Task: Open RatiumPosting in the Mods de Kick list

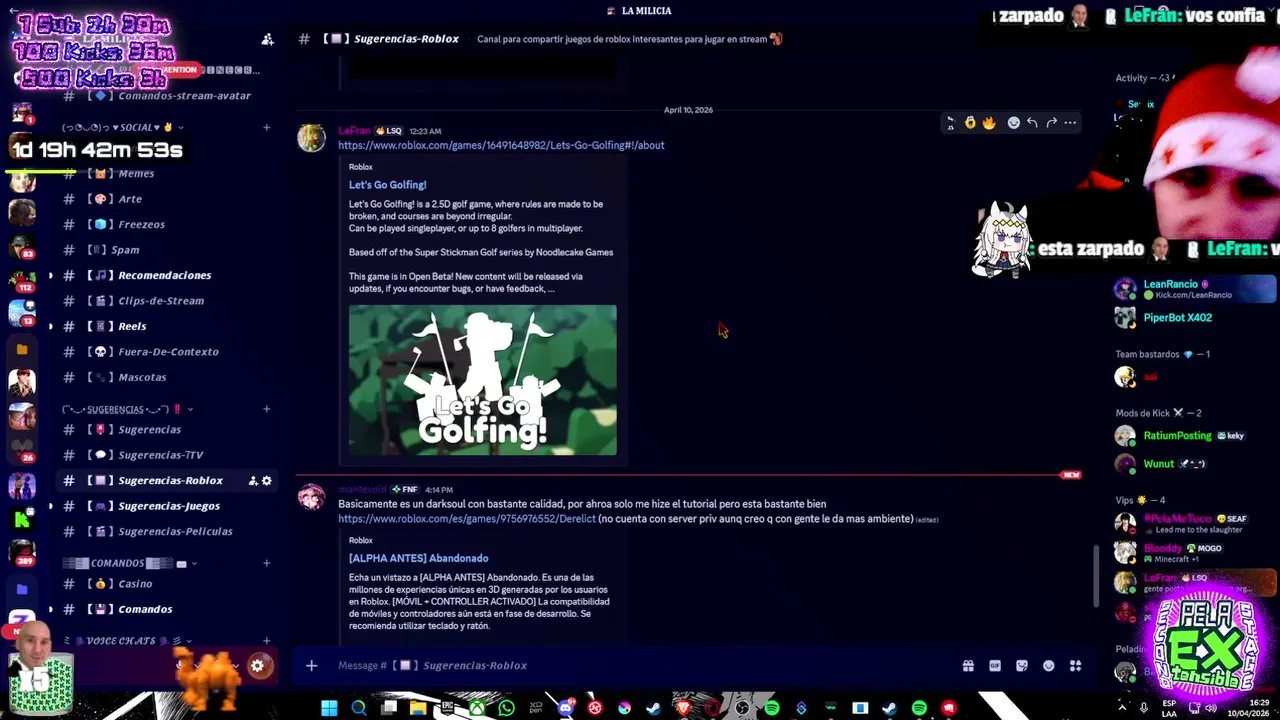Action: click(1195, 436)
